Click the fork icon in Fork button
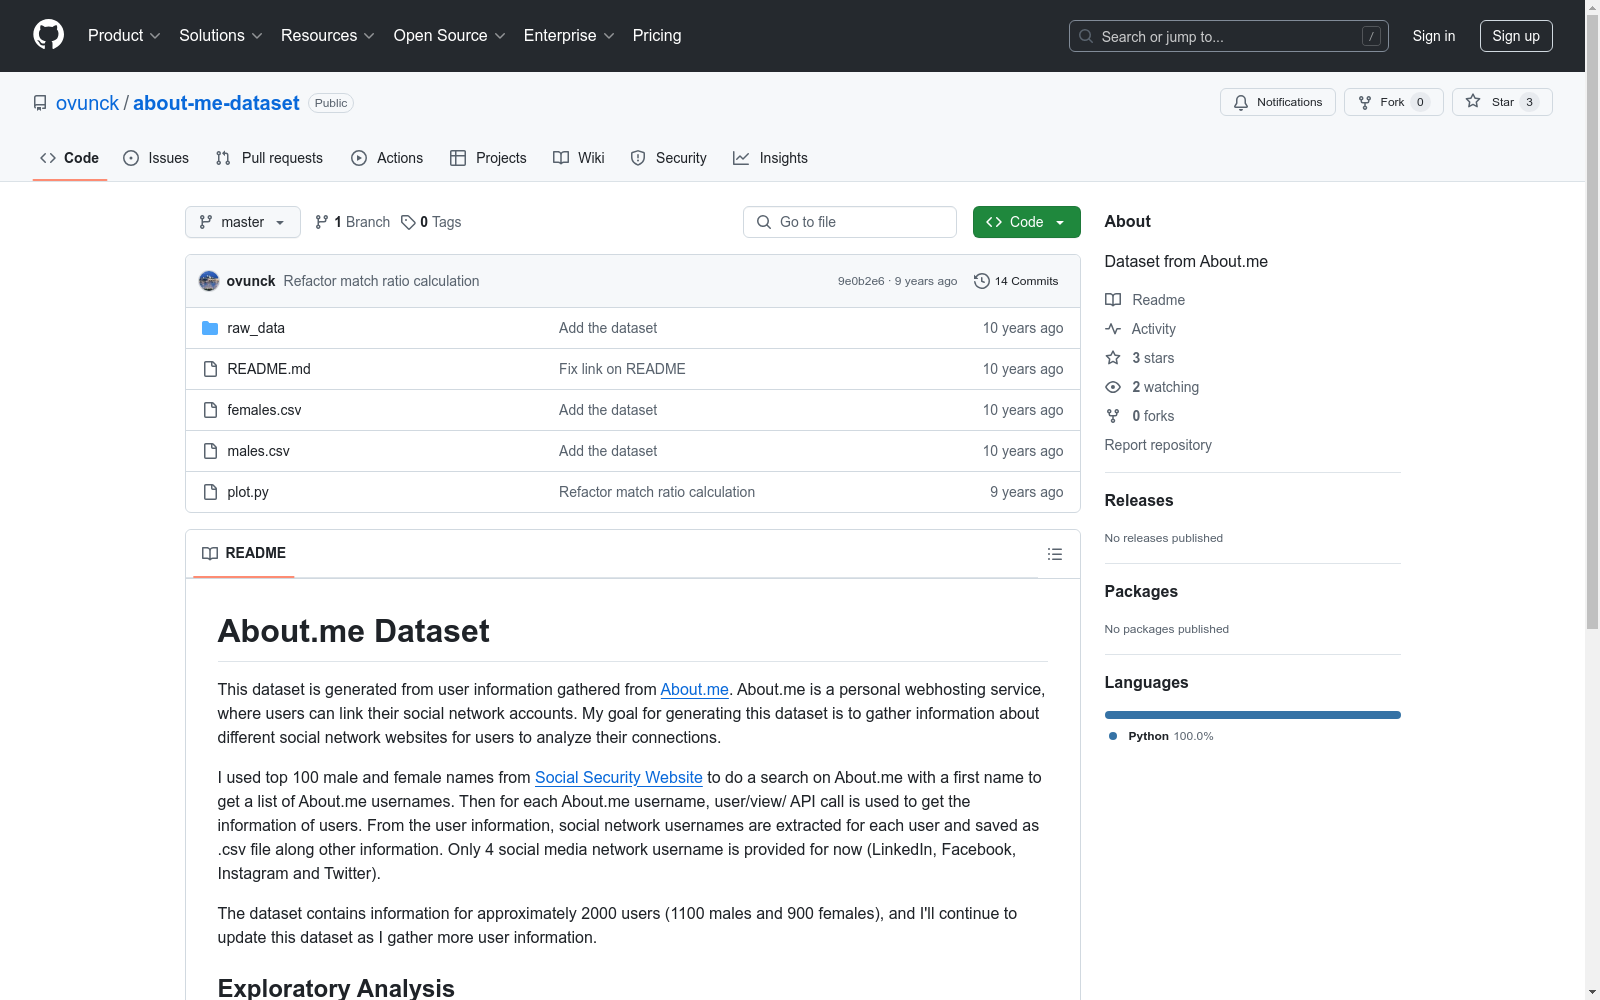Screen dimensions: 1600x1000 click(1365, 102)
